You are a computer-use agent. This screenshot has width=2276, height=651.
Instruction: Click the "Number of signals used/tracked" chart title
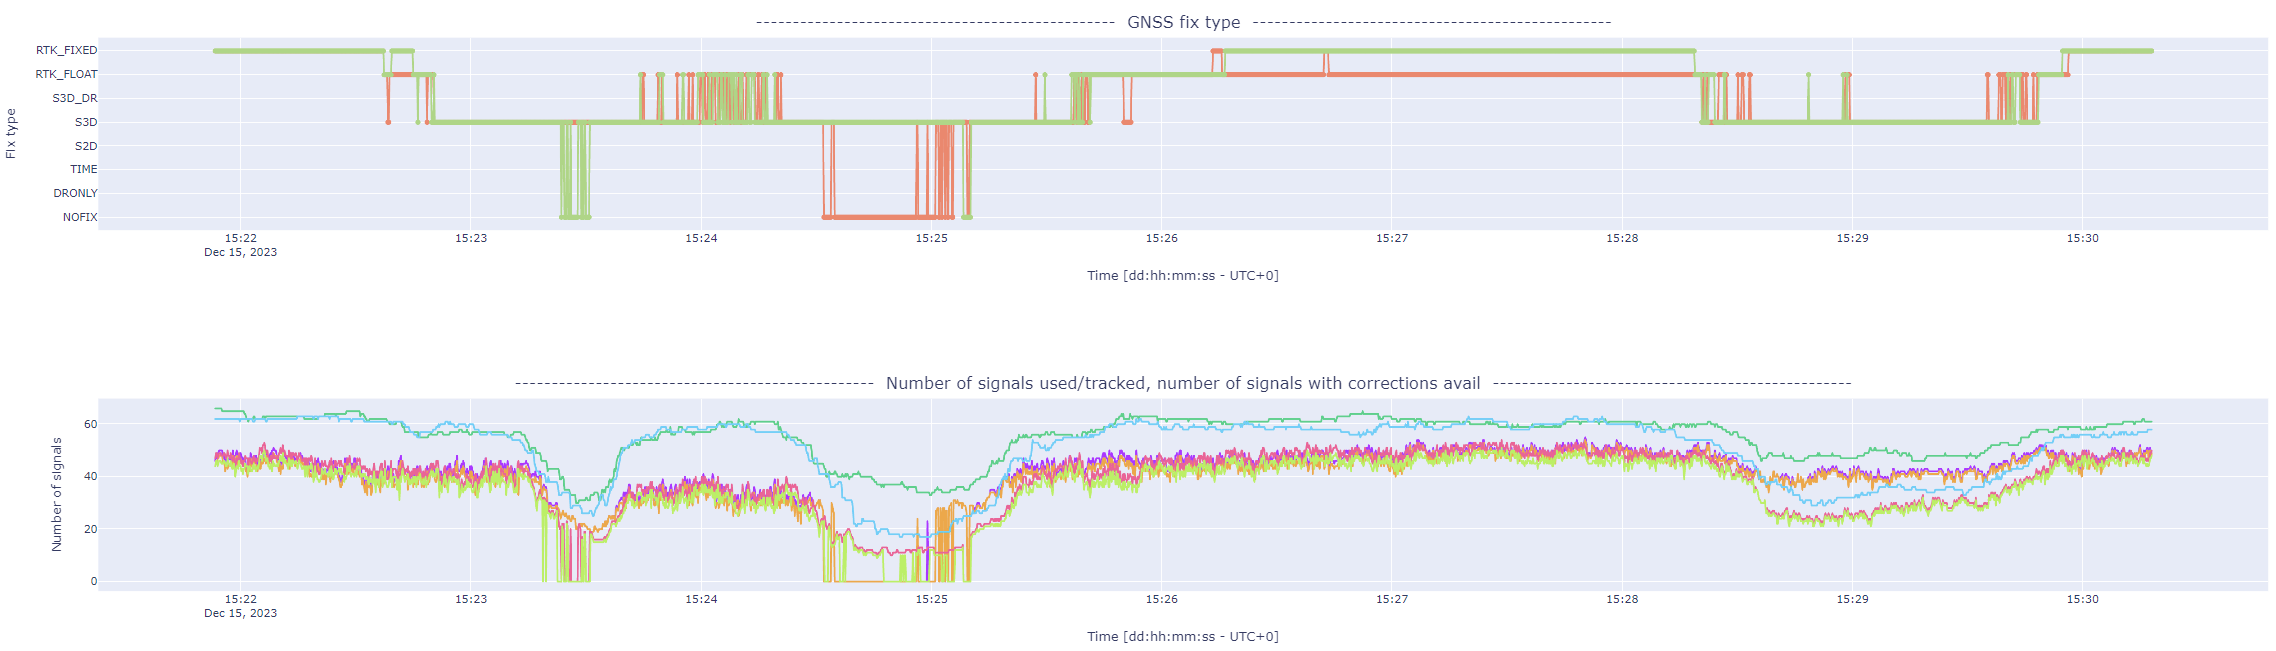[1182, 383]
